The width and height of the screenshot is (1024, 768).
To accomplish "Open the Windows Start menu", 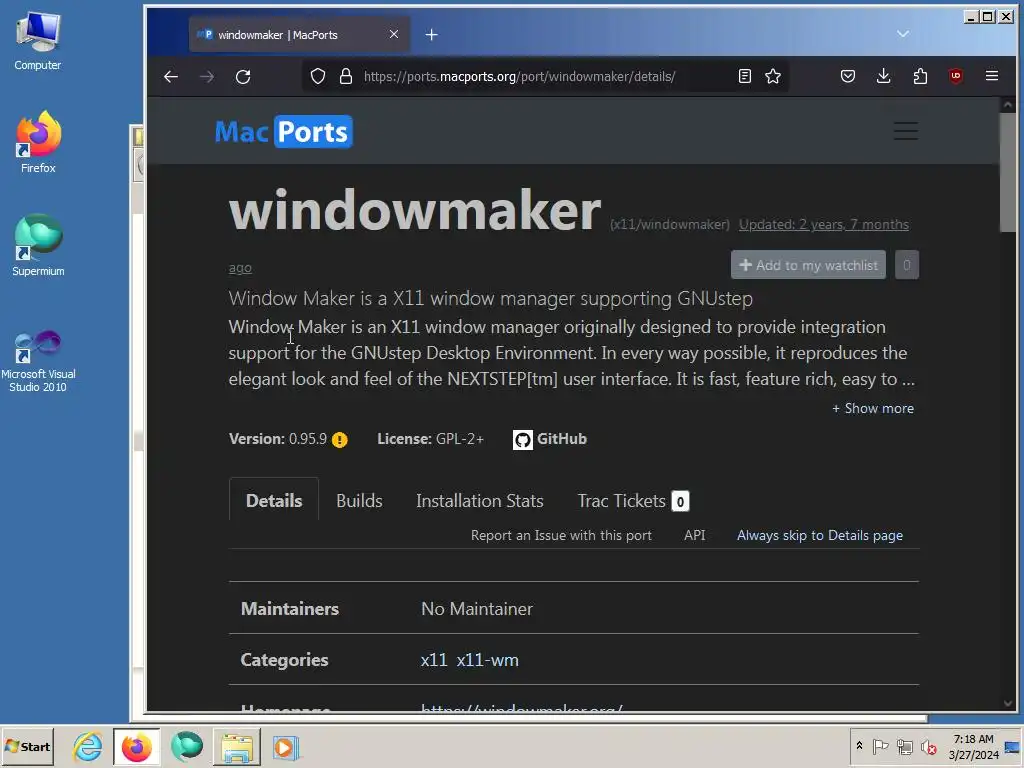I will click(x=27, y=746).
